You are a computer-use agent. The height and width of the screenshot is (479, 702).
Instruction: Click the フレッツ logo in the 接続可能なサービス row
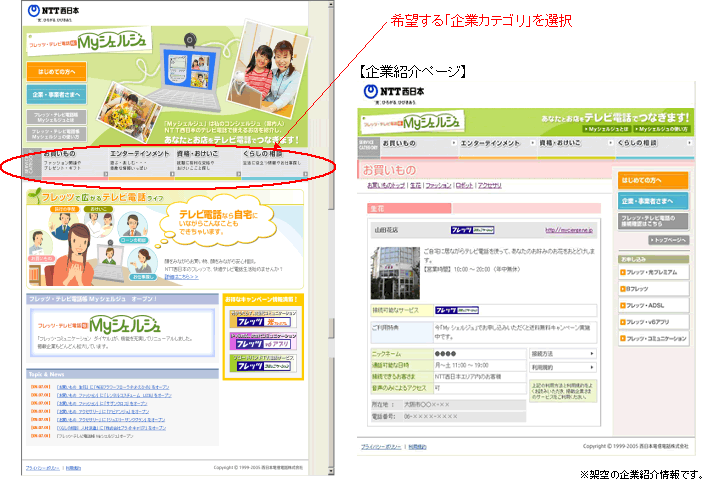(457, 310)
